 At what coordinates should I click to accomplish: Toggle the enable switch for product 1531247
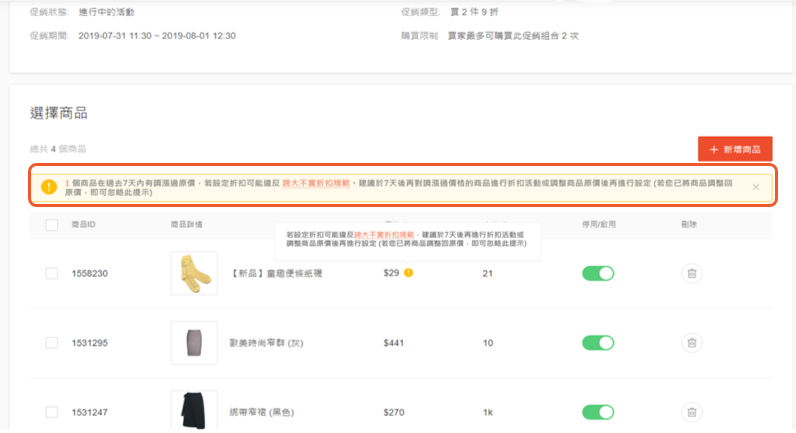597,411
